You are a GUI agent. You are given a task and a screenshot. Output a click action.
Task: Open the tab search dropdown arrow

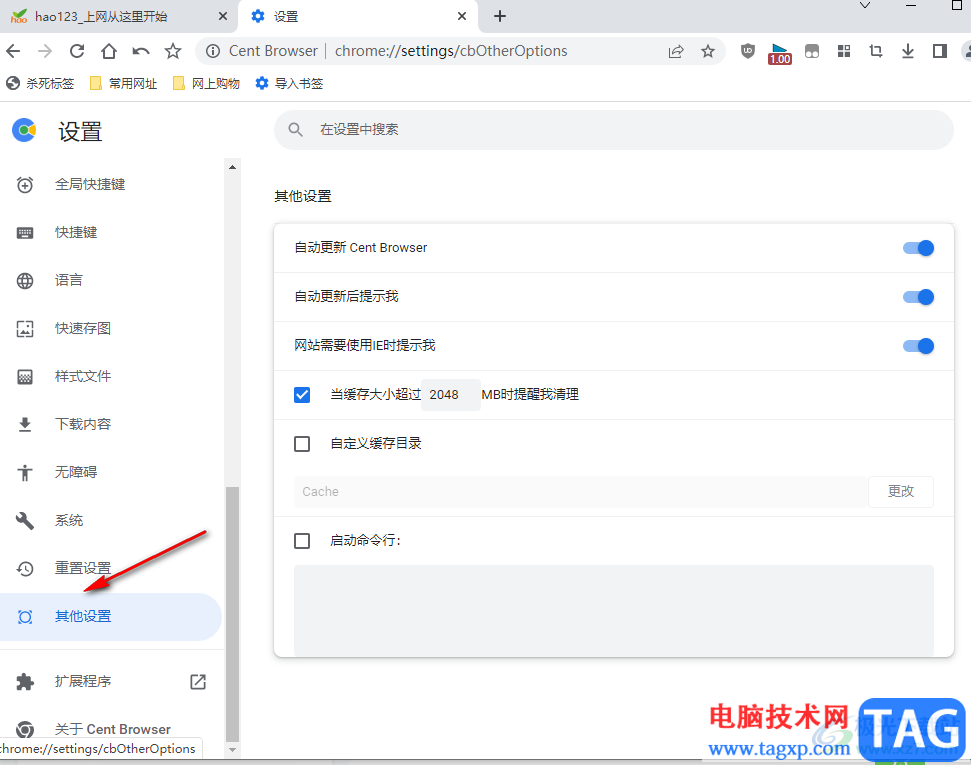pyautogui.click(x=865, y=6)
